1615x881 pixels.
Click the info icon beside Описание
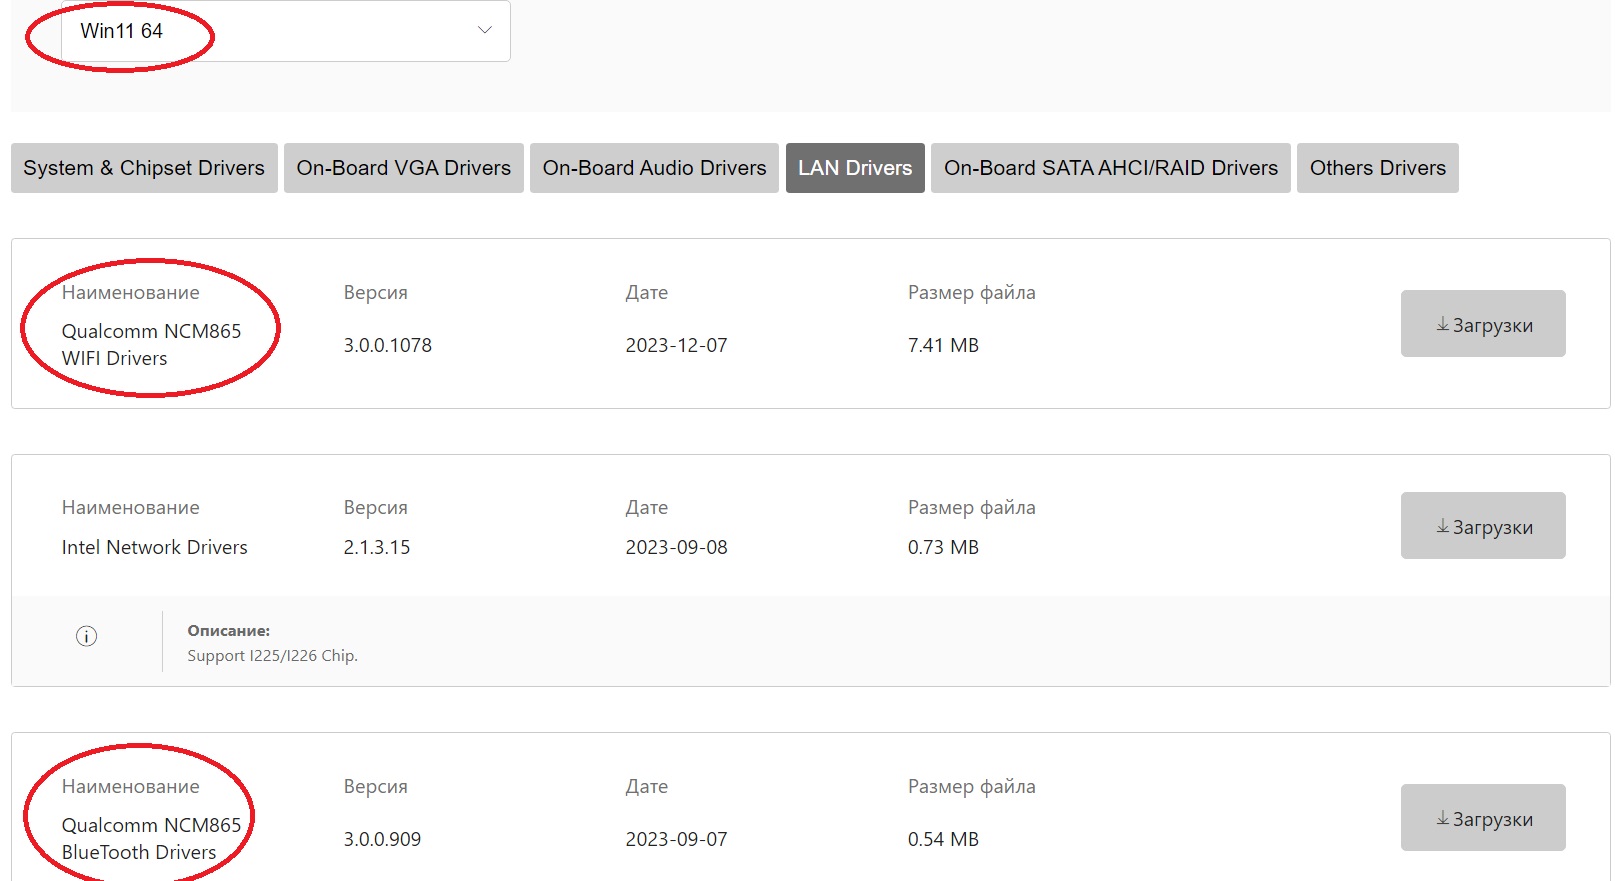click(x=87, y=636)
